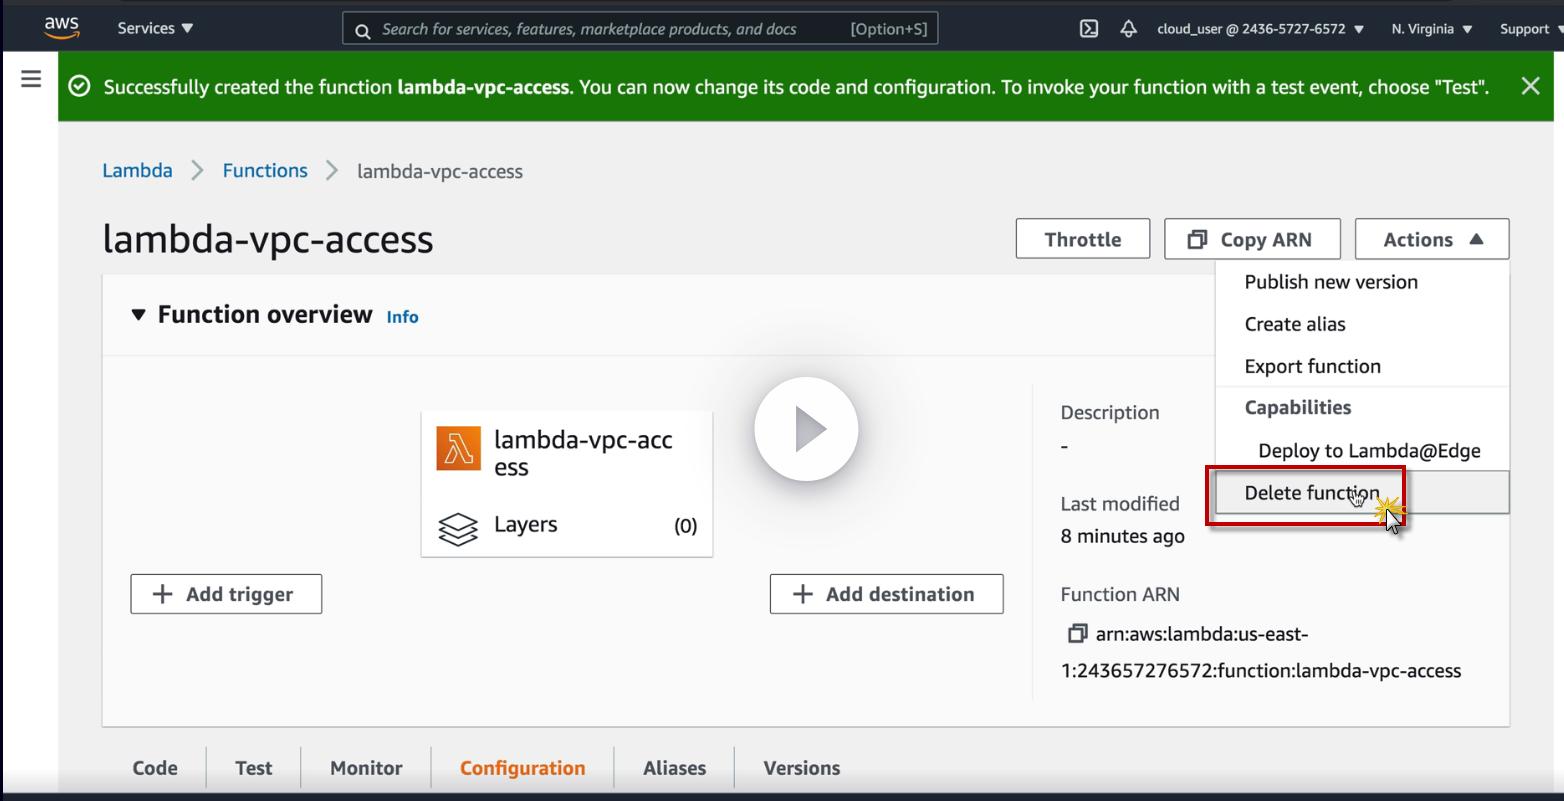Choose Publish new version menu item
This screenshot has width=1564, height=801.
tap(1330, 282)
